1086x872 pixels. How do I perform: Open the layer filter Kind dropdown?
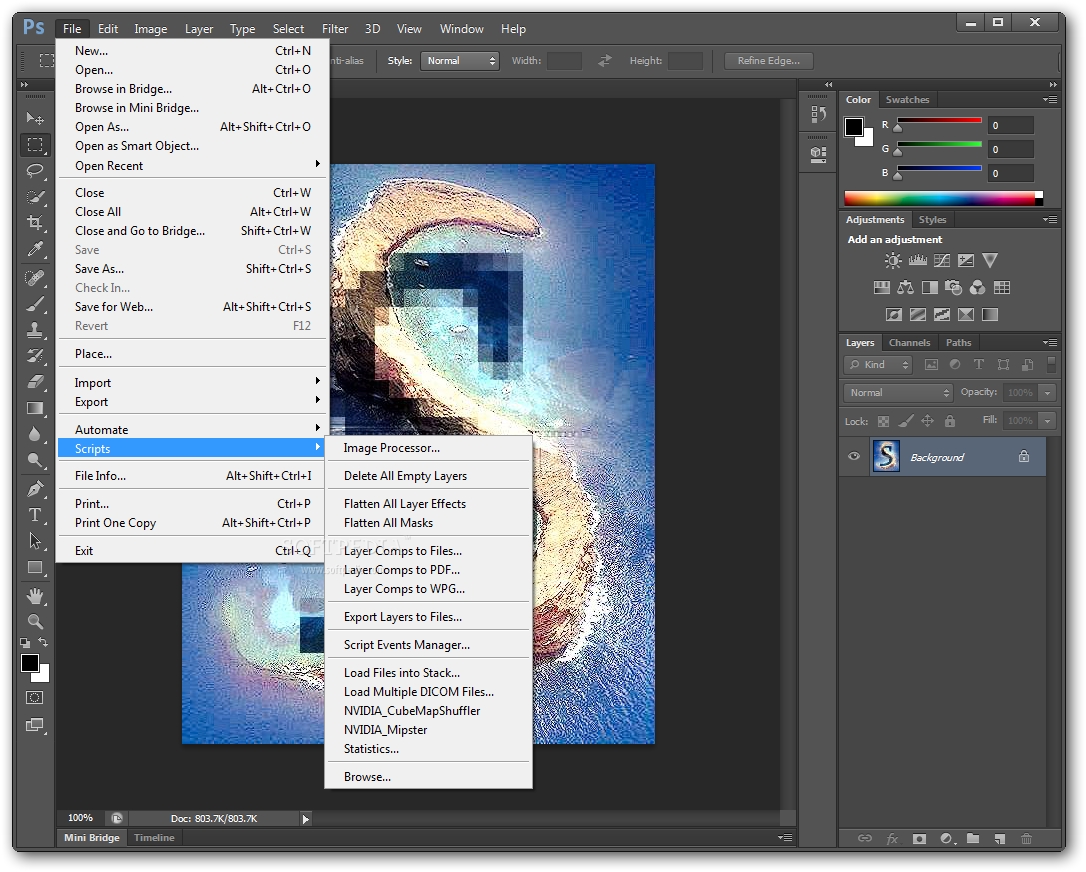point(878,365)
